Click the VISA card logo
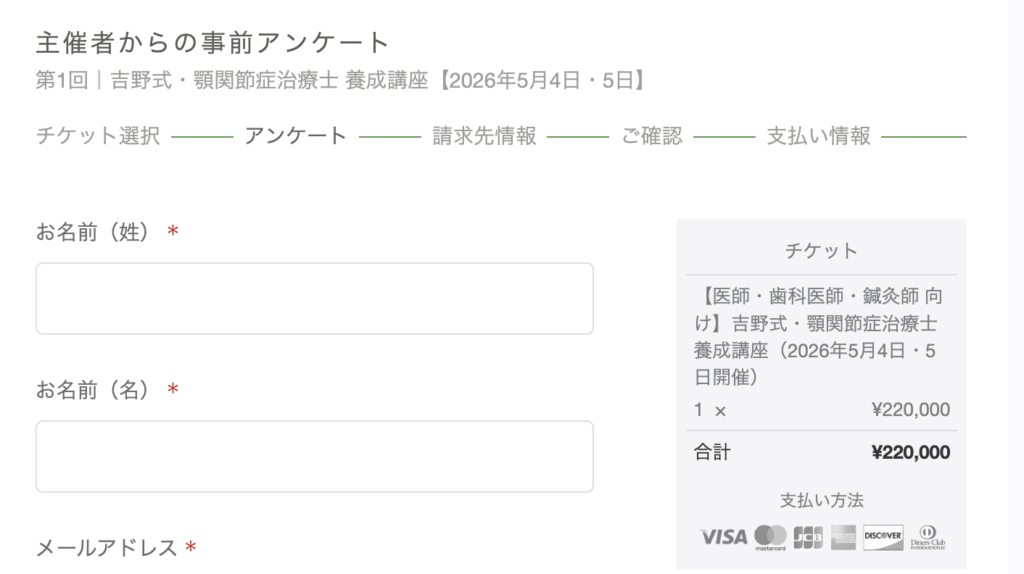This screenshot has height=574, width=1024. 723,537
